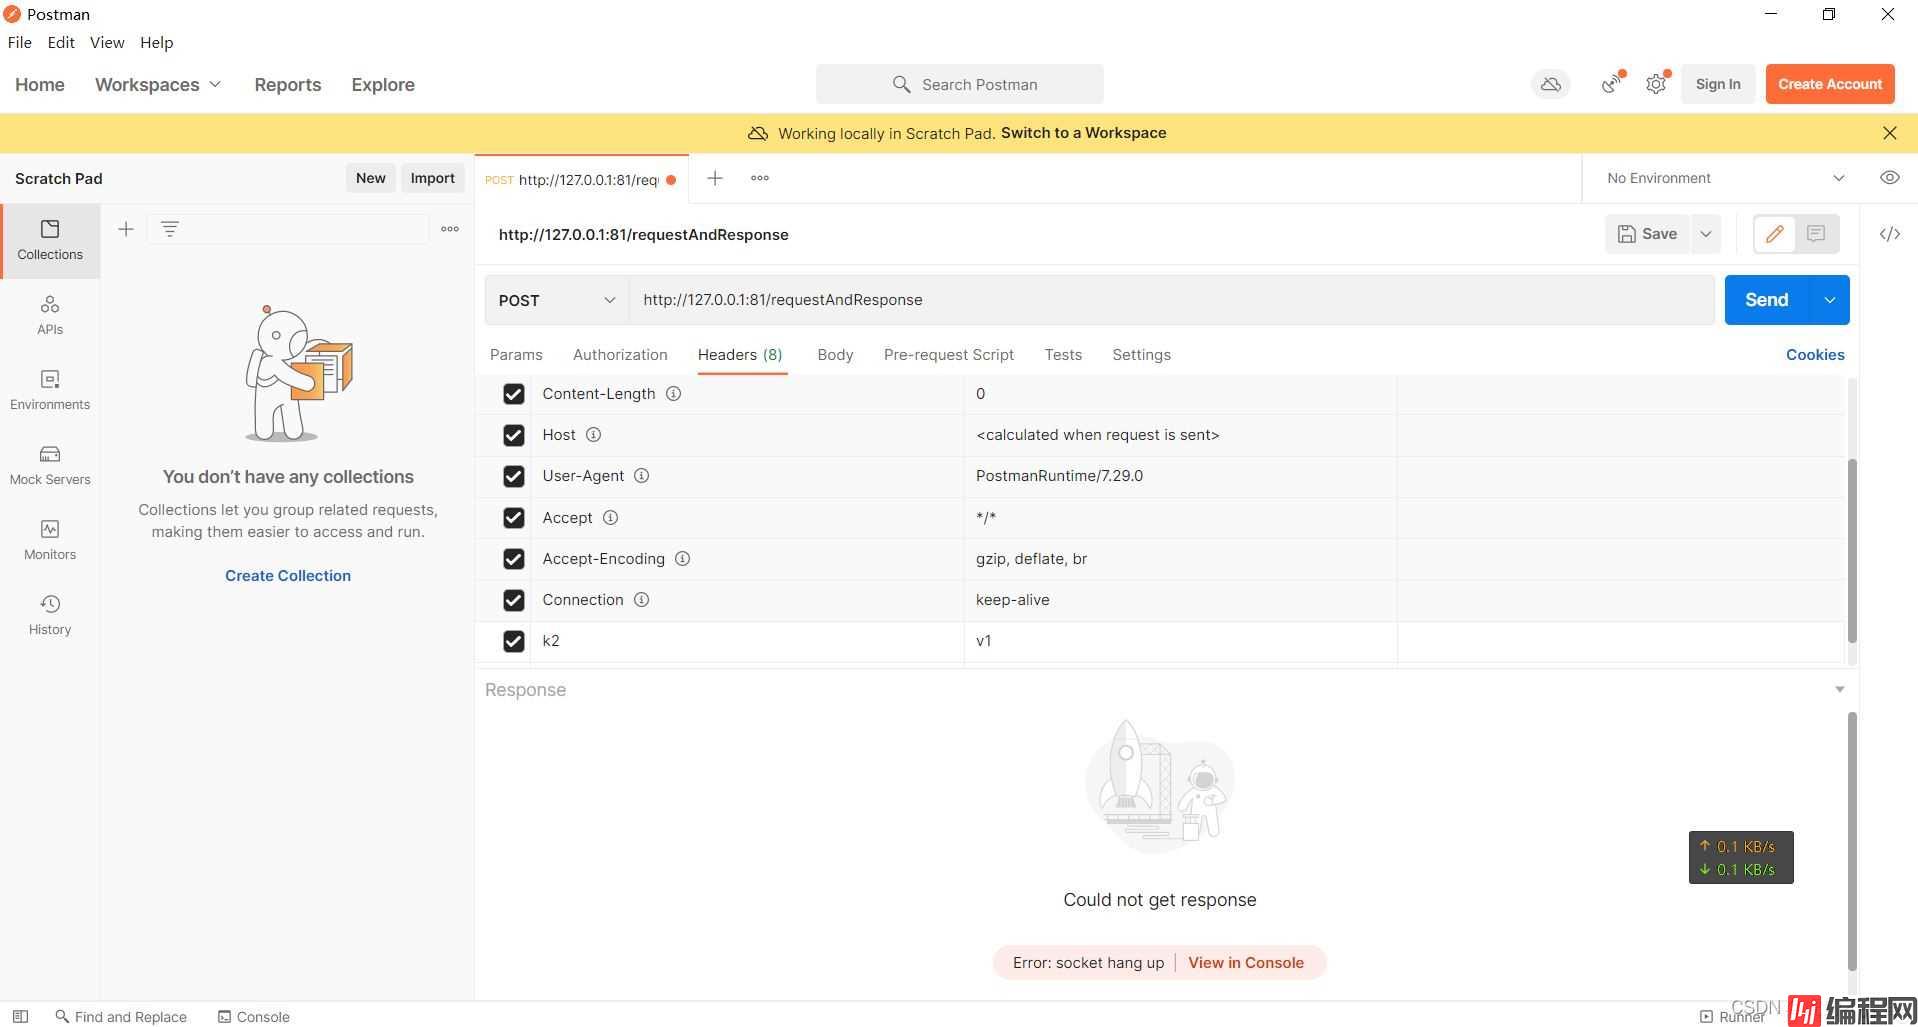Image resolution: width=1918 pixels, height=1027 pixels.
Task: Open the Mock Servers sidebar panel
Action: (x=50, y=465)
